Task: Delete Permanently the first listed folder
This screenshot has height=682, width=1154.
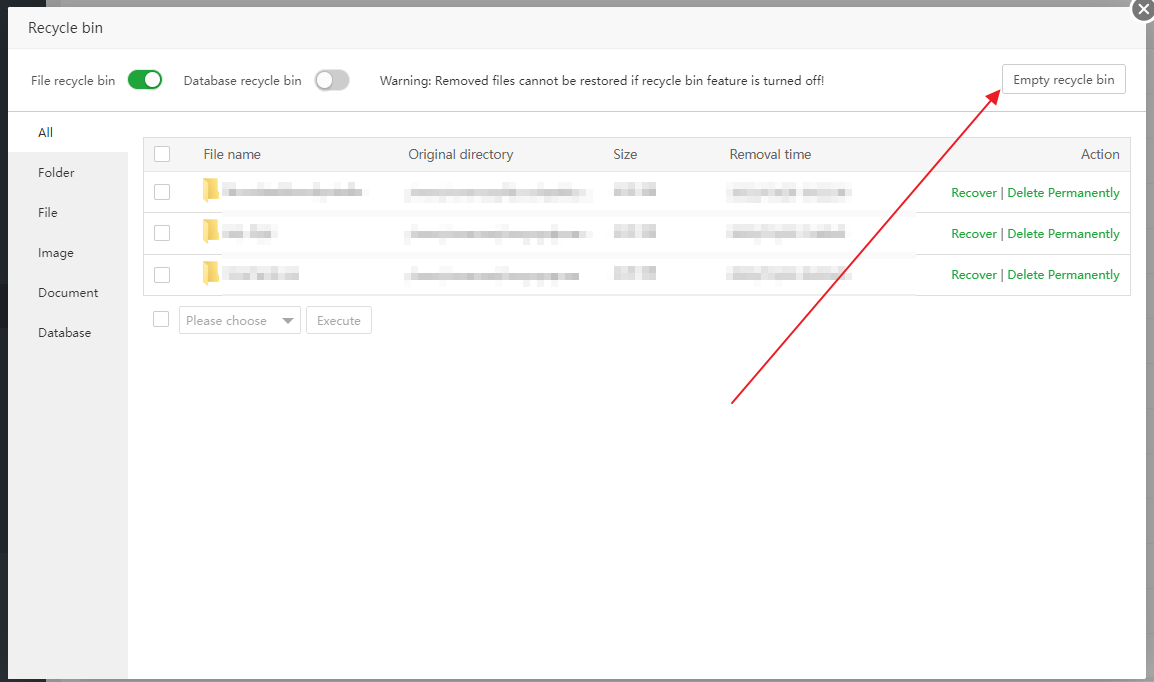Action: [1063, 193]
